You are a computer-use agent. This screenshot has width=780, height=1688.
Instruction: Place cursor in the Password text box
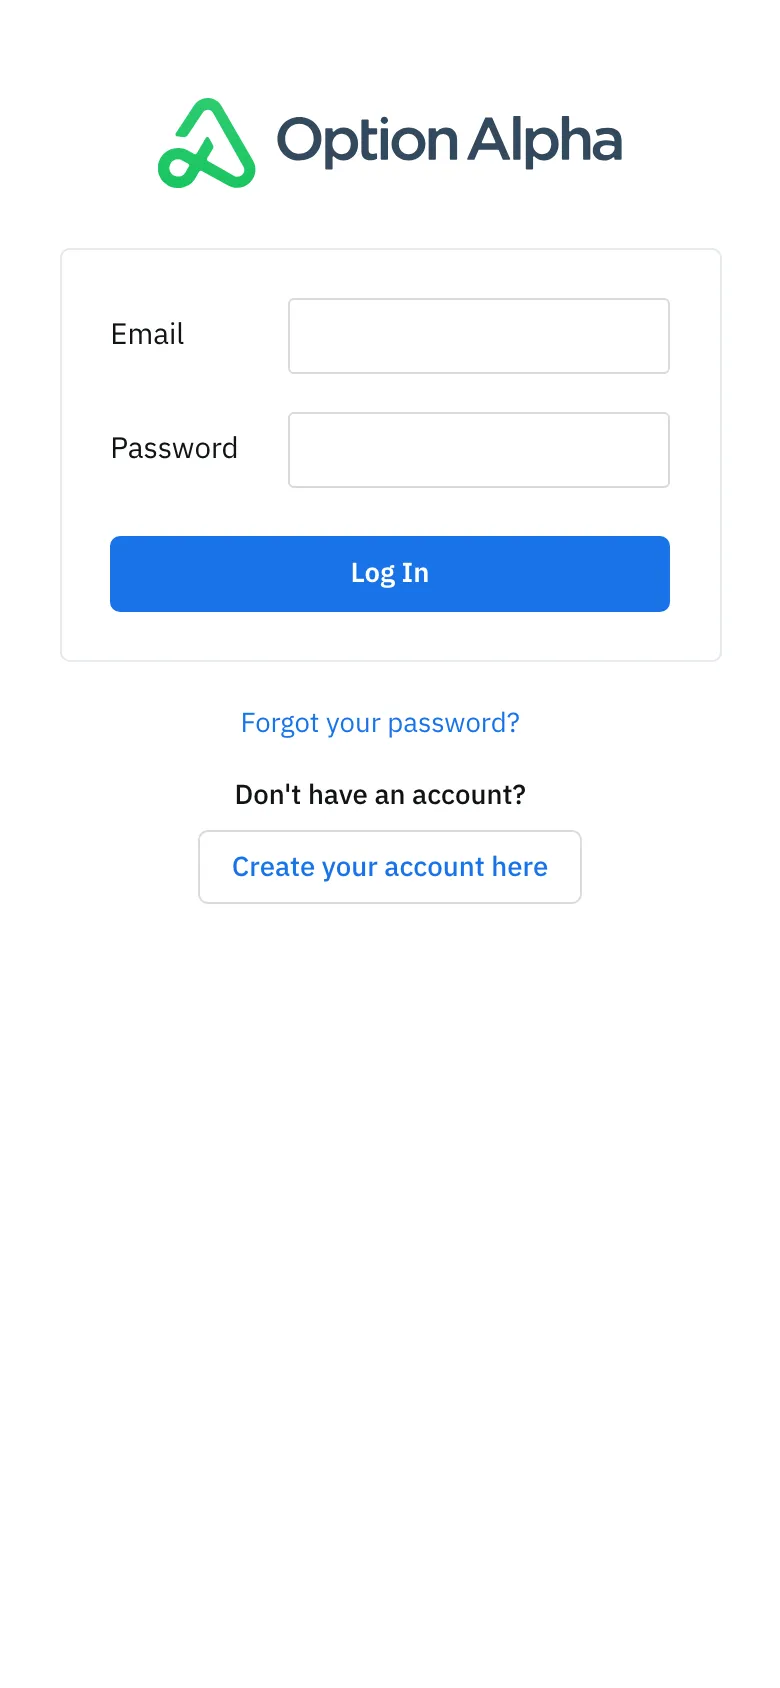pos(478,450)
